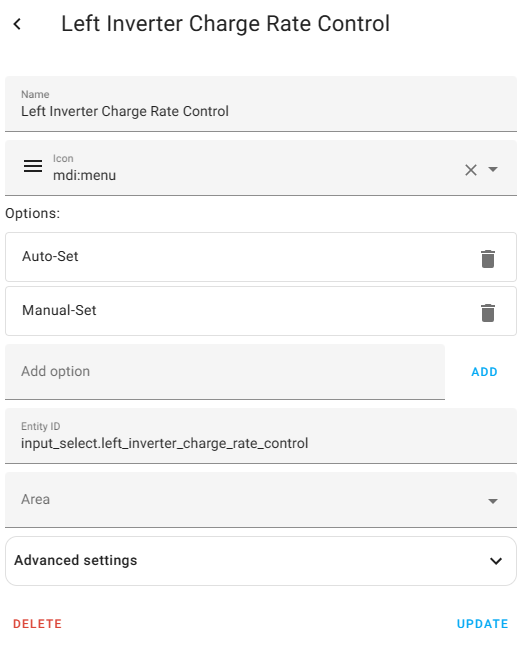Screen dimensions: 530x646
Task: Select the Manual-Set option text
Action: tap(59, 310)
